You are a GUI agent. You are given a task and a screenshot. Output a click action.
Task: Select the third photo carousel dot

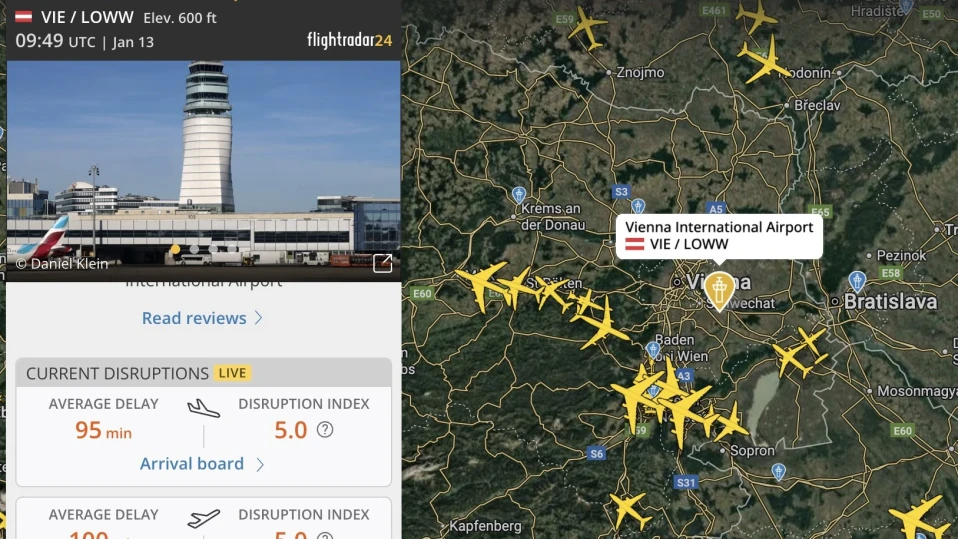[213, 249]
